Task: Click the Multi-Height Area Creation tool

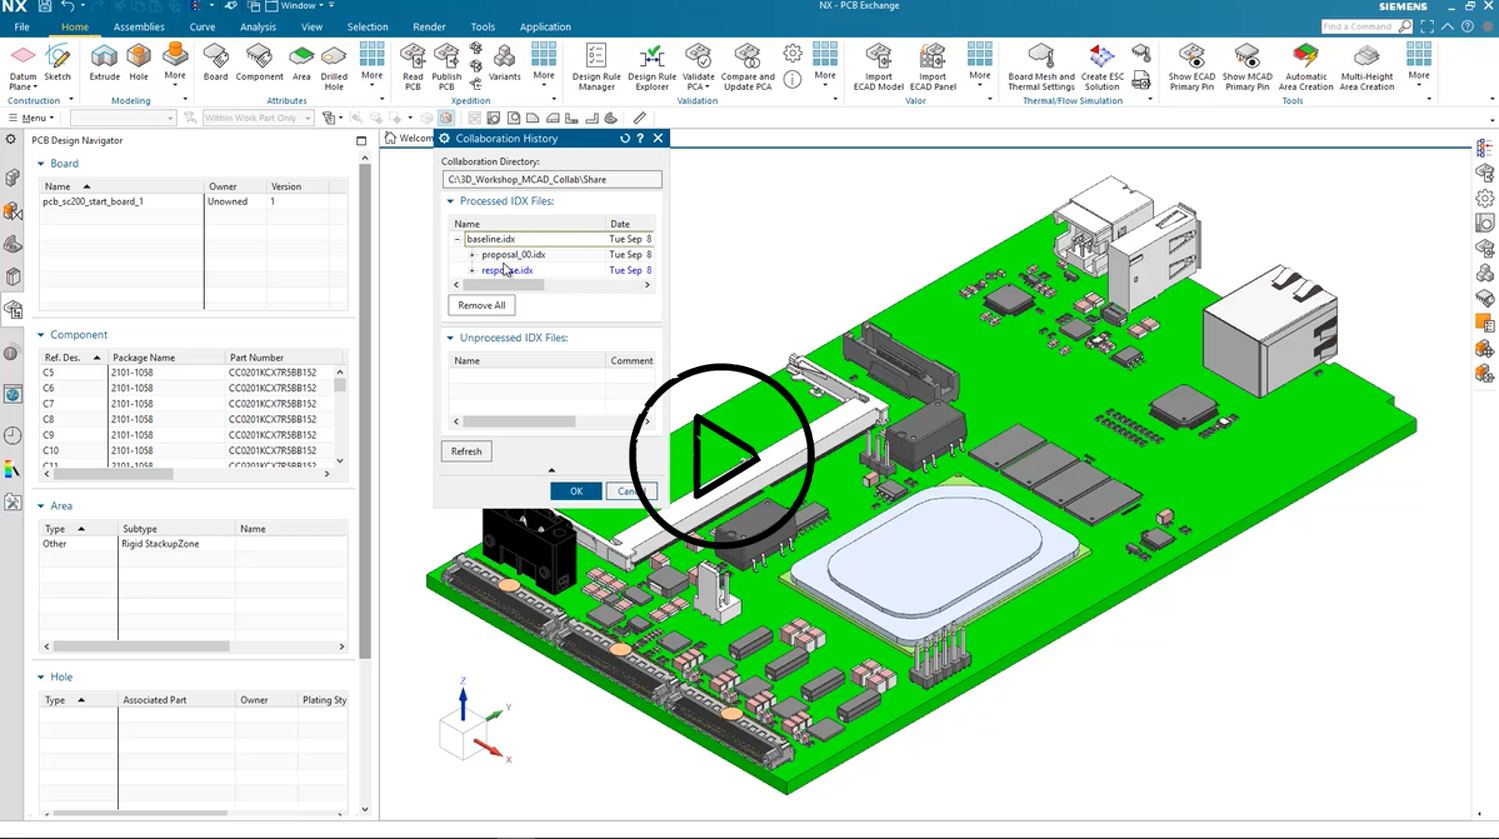Action: [1365, 65]
